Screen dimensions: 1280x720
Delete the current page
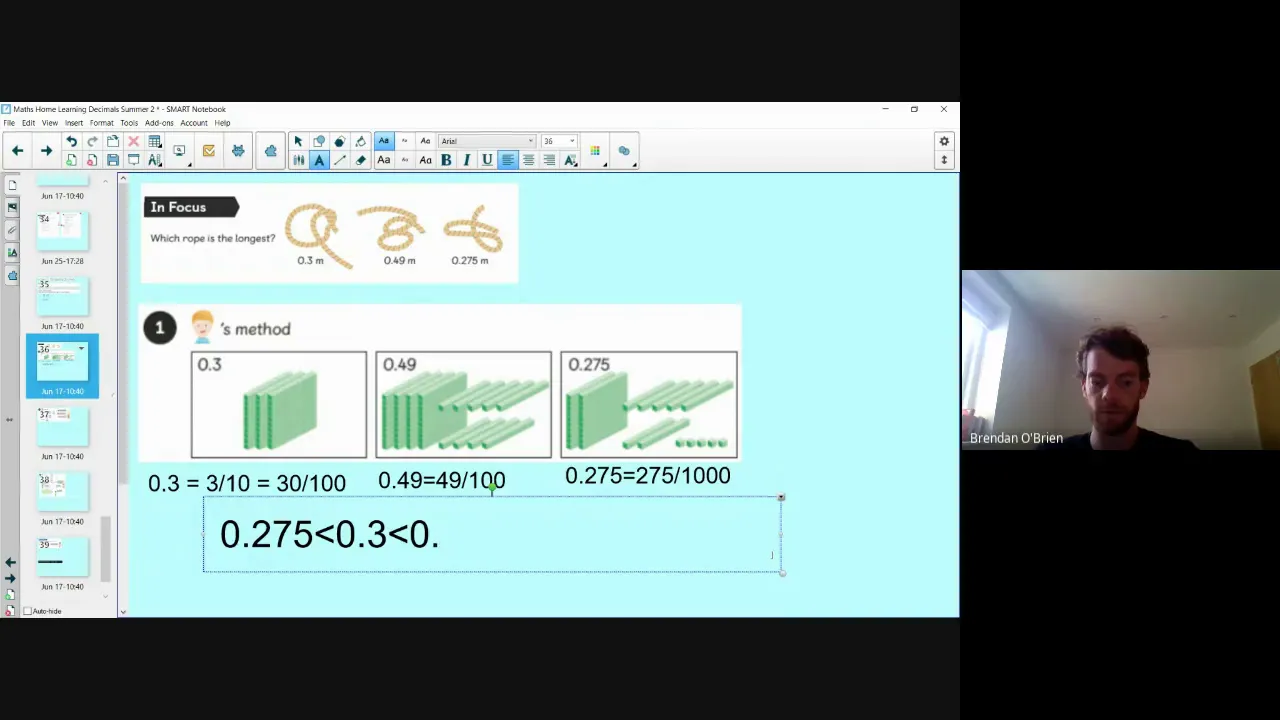tap(92, 160)
